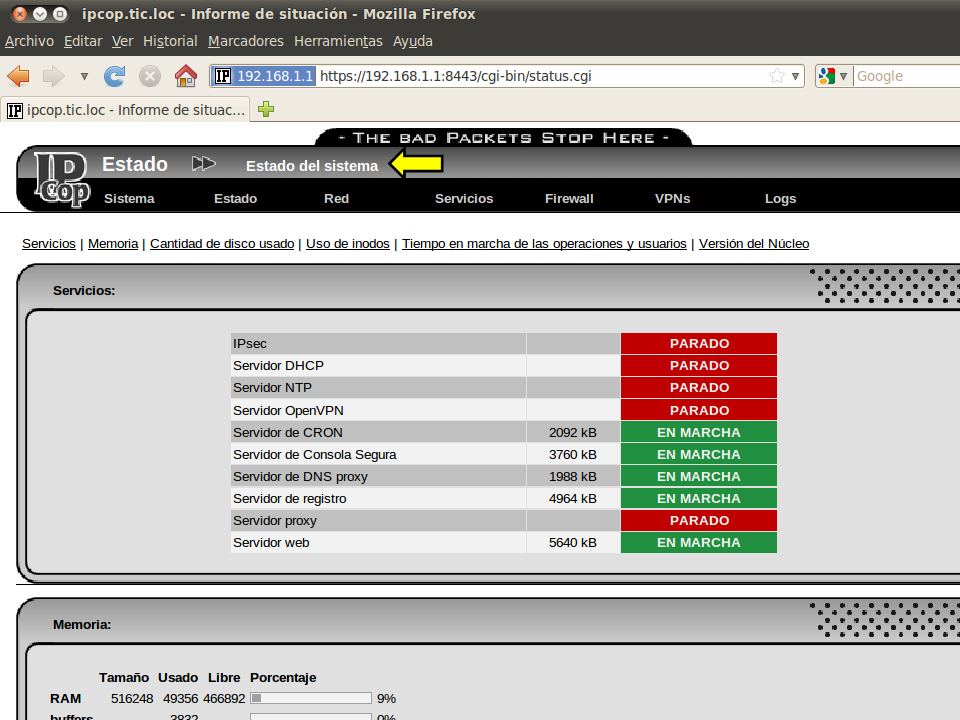Screen dimensions: 960x720
Task: Expand the URL bar history dropdown
Action: click(796, 76)
